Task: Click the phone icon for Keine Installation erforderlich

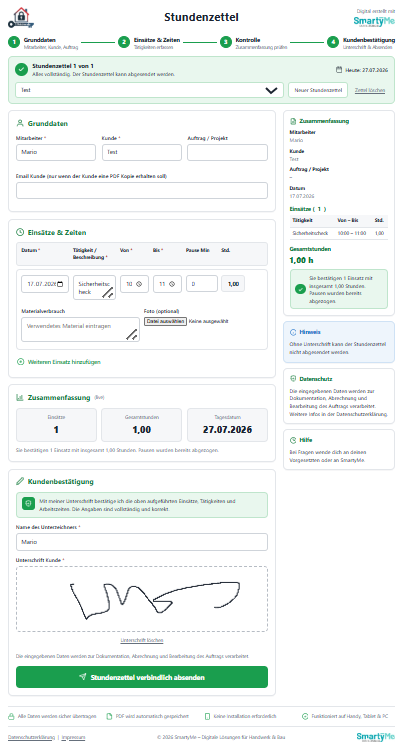Action: click(x=207, y=717)
